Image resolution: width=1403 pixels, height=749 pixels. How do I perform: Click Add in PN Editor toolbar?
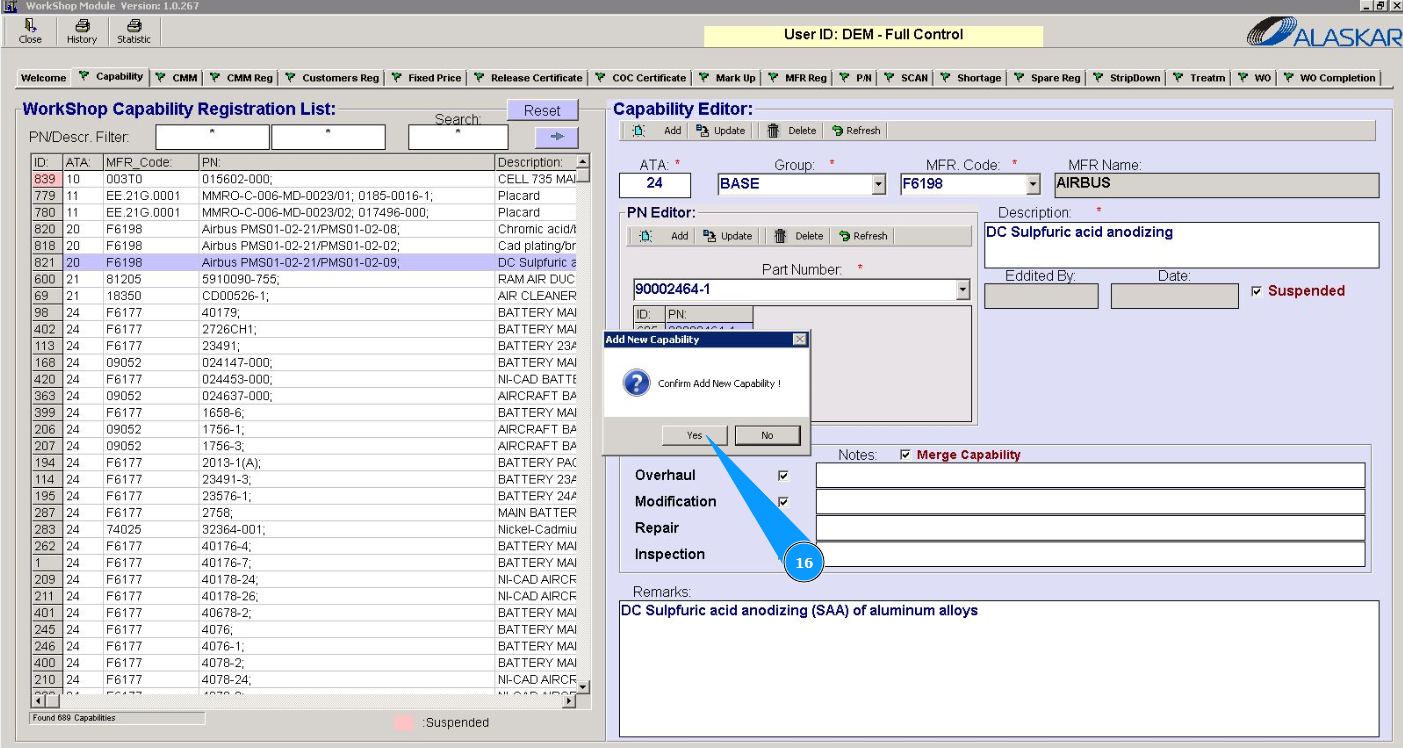[665, 236]
